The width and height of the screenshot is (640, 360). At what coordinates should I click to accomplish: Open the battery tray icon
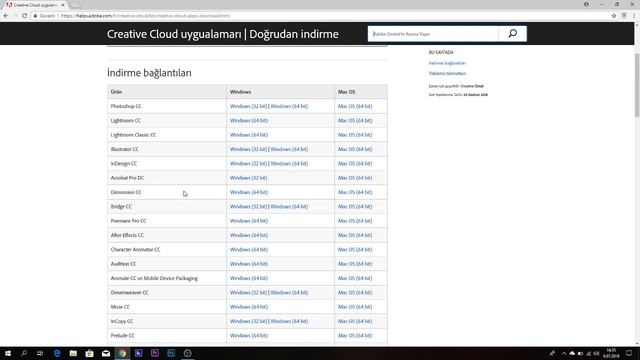580,353
